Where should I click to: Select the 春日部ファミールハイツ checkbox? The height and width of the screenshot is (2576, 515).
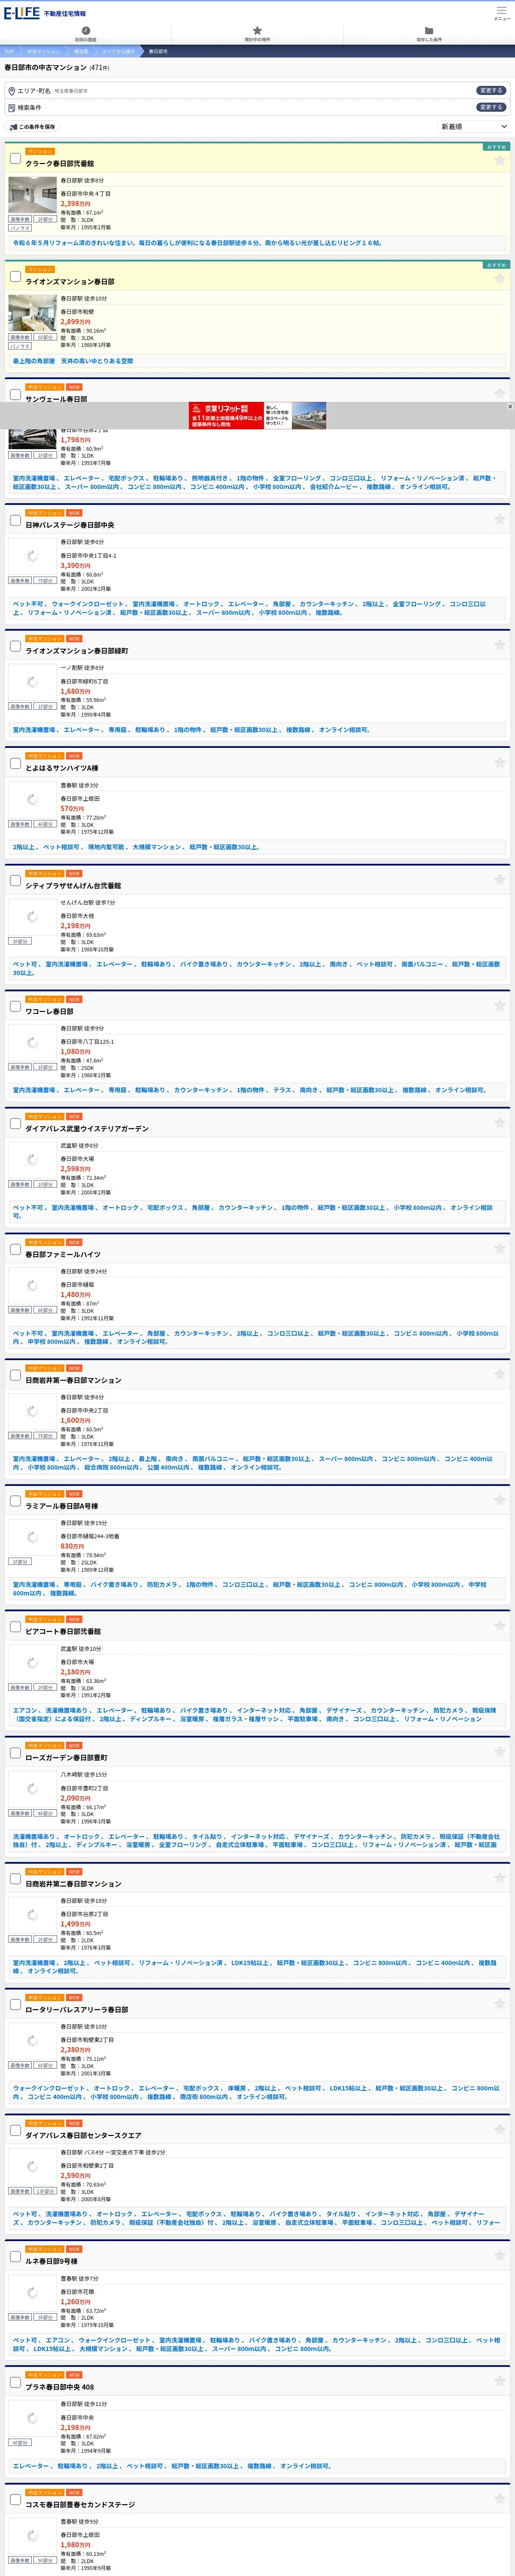point(15,1249)
